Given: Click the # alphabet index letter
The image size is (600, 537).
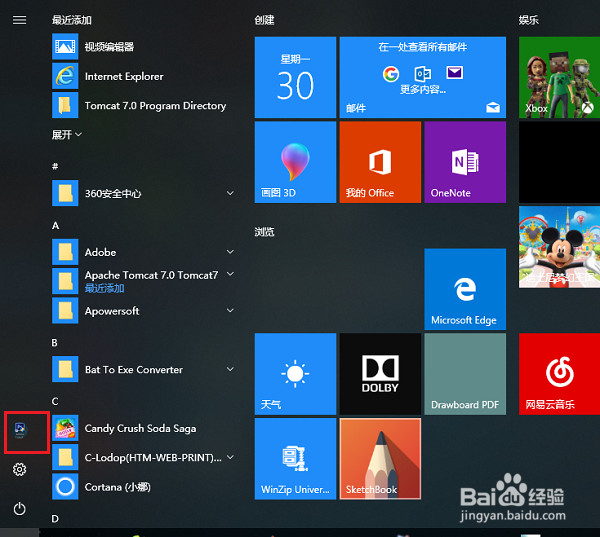Looking at the screenshot, I should tap(55, 166).
